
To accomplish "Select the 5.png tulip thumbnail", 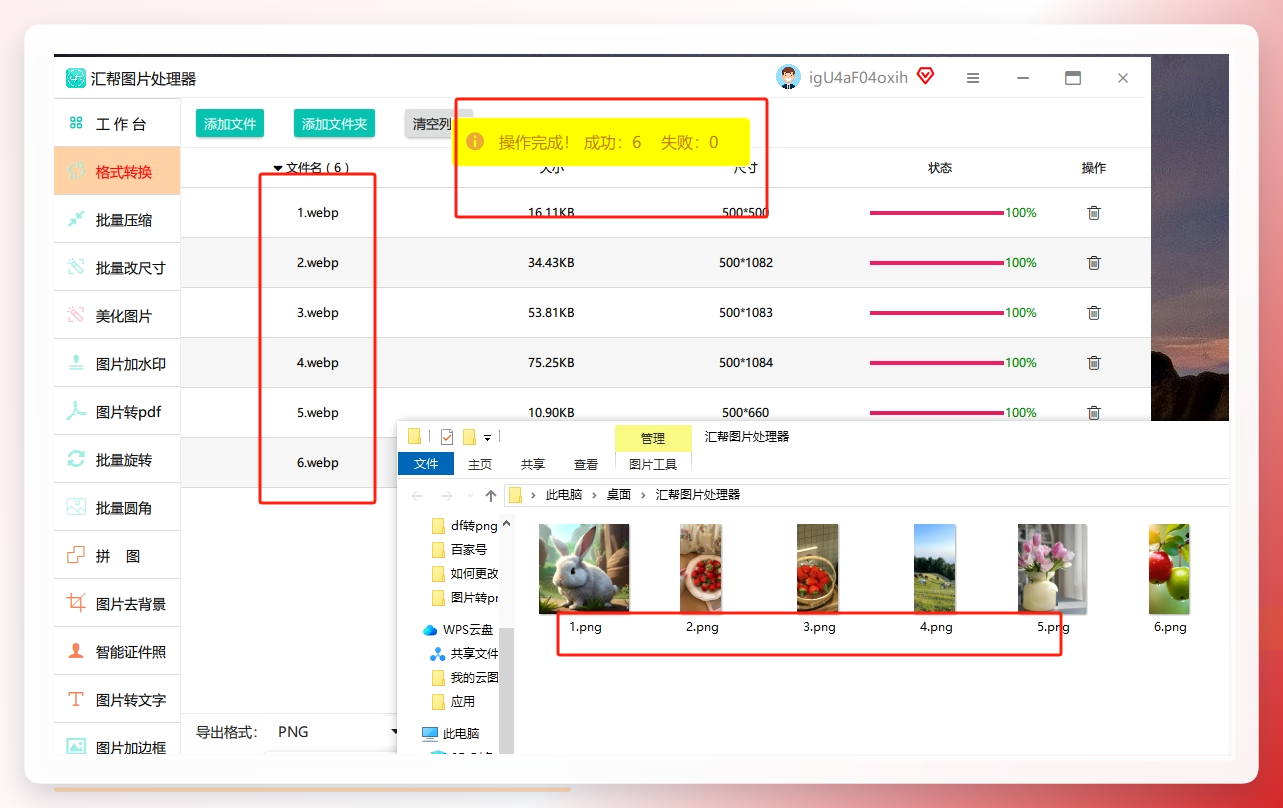I will (x=1052, y=569).
